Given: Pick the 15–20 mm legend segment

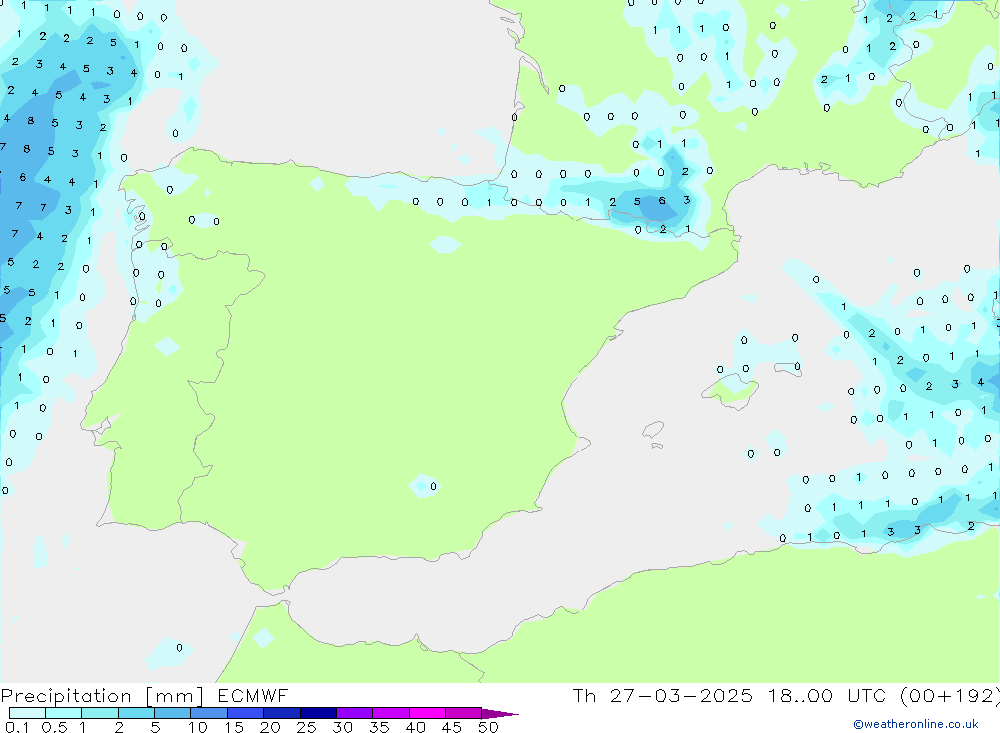Looking at the screenshot, I should tap(245, 713).
